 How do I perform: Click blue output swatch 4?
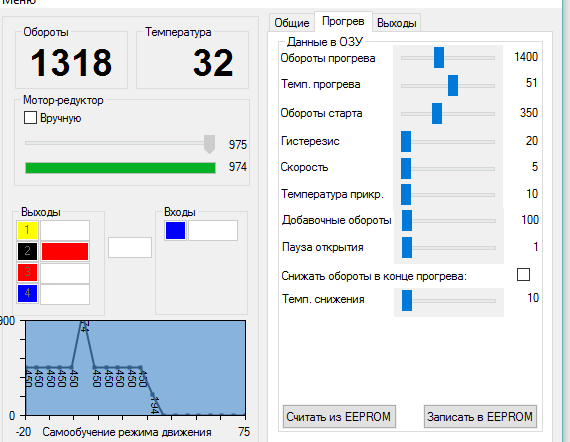pos(27,294)
